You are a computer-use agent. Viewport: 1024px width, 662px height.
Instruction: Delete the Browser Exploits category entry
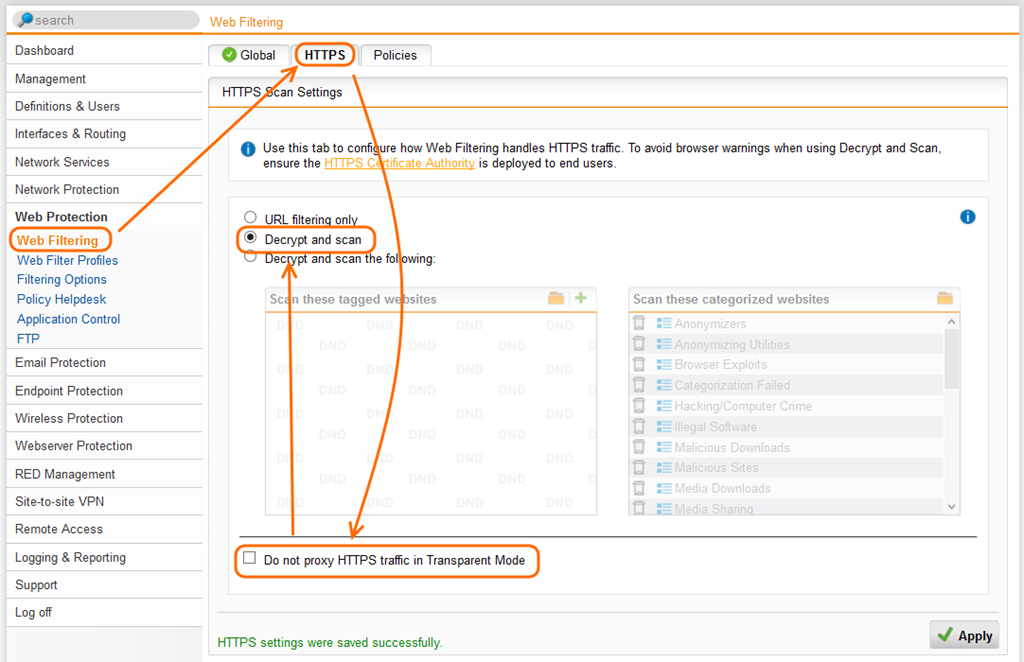[639, 364]
